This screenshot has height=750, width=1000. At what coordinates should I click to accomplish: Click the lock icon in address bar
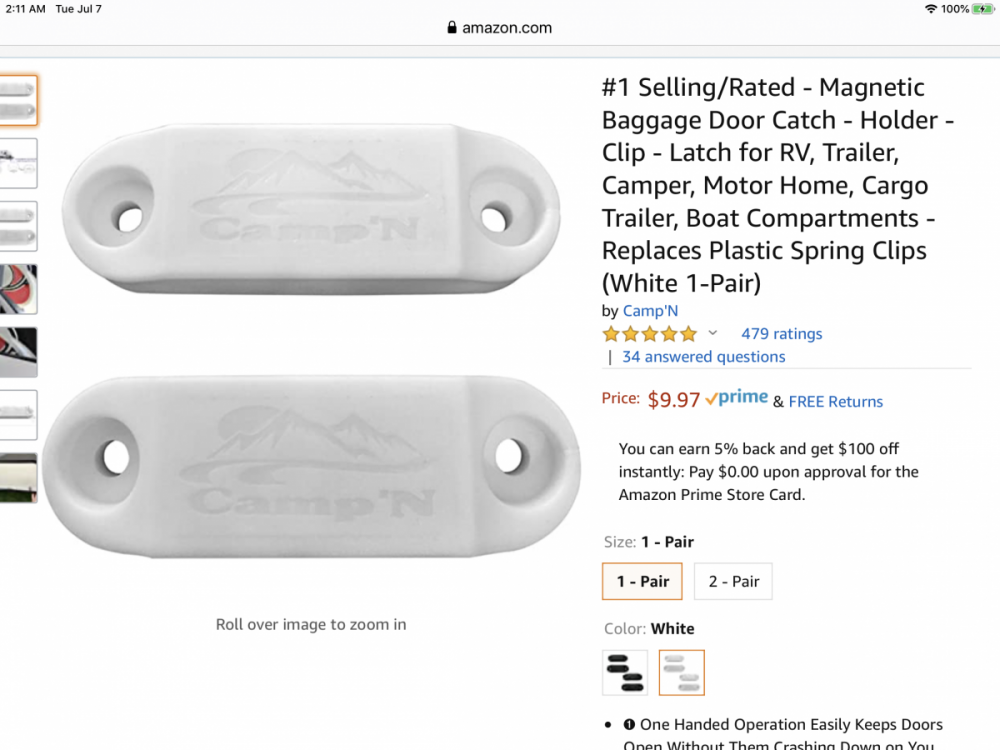[452, 28]
